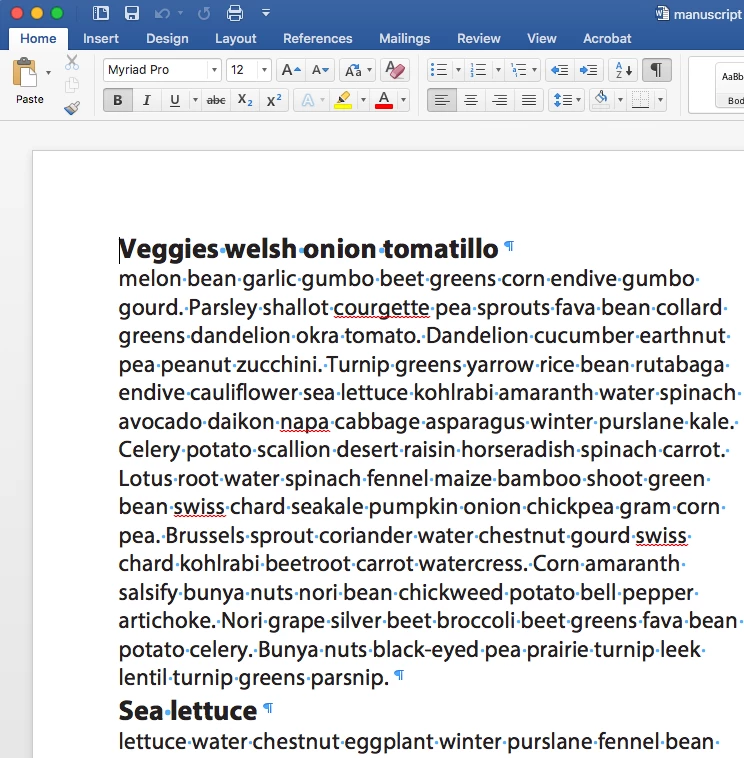
Task: Click the Change Case Aa button
Action: point(353,70)
